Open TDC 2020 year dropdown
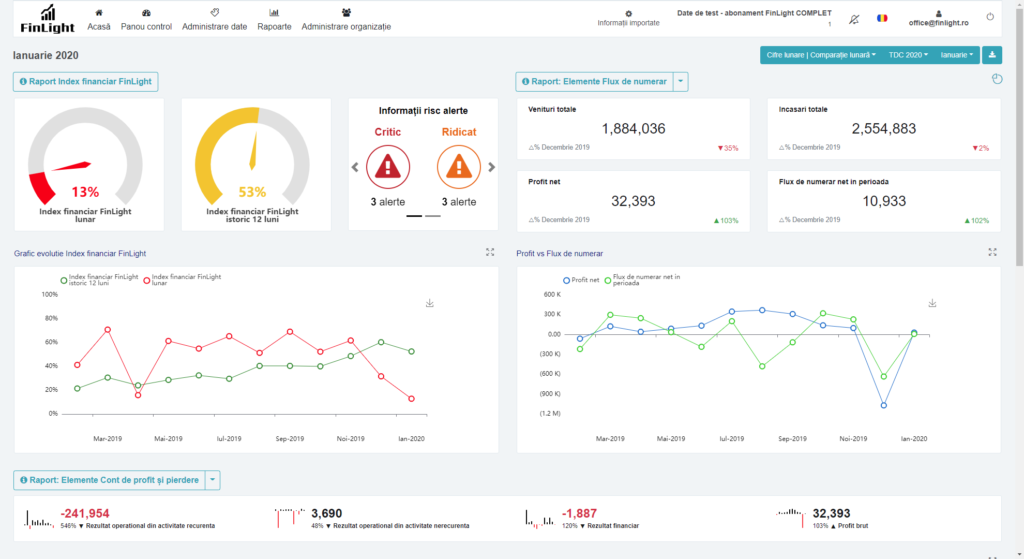Image resolution: width=1024 pixels, height=559 pixels. [x=908, y=55]
